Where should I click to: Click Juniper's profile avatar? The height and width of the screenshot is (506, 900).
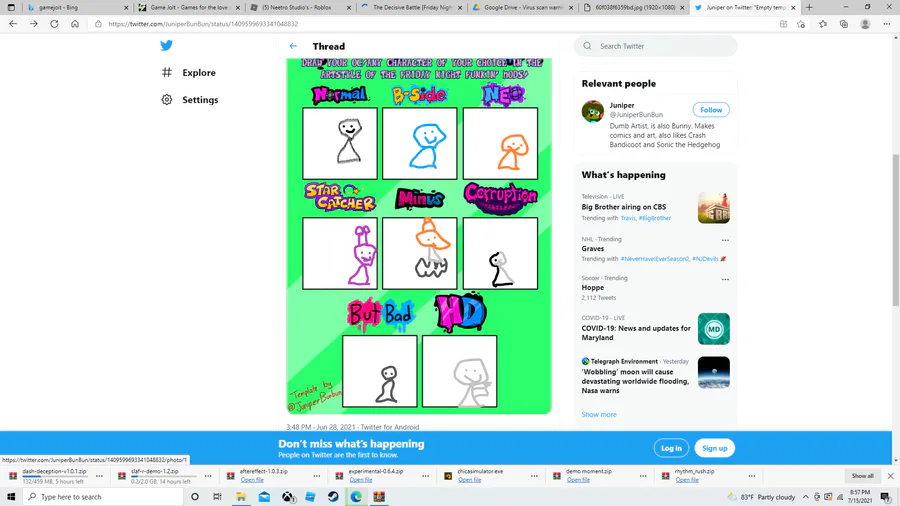[592, 111]
